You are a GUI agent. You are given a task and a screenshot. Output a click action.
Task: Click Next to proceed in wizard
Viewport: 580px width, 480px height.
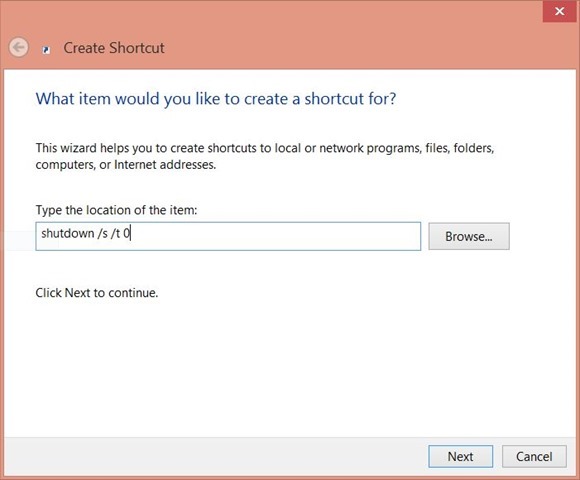(x=461, y=456)
